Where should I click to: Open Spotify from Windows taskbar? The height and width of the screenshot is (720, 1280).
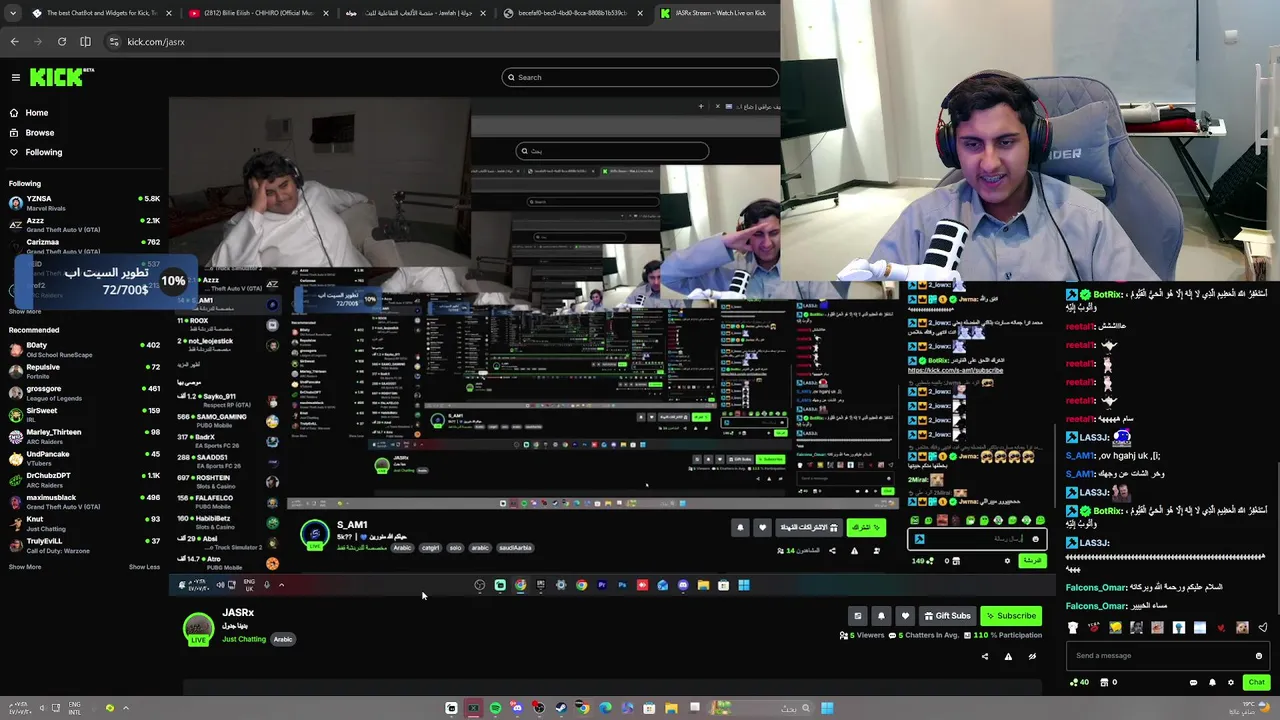(495, 708)
